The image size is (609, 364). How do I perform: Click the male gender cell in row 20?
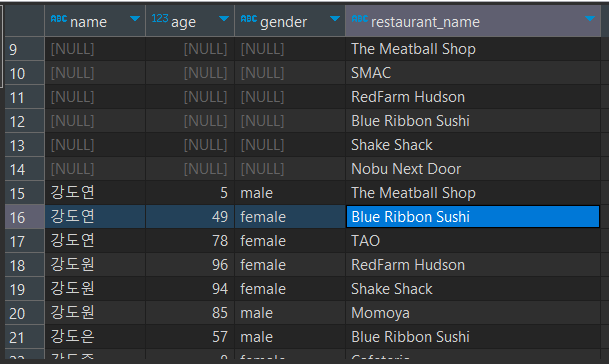pyautogui.click(x=290, y=313)
